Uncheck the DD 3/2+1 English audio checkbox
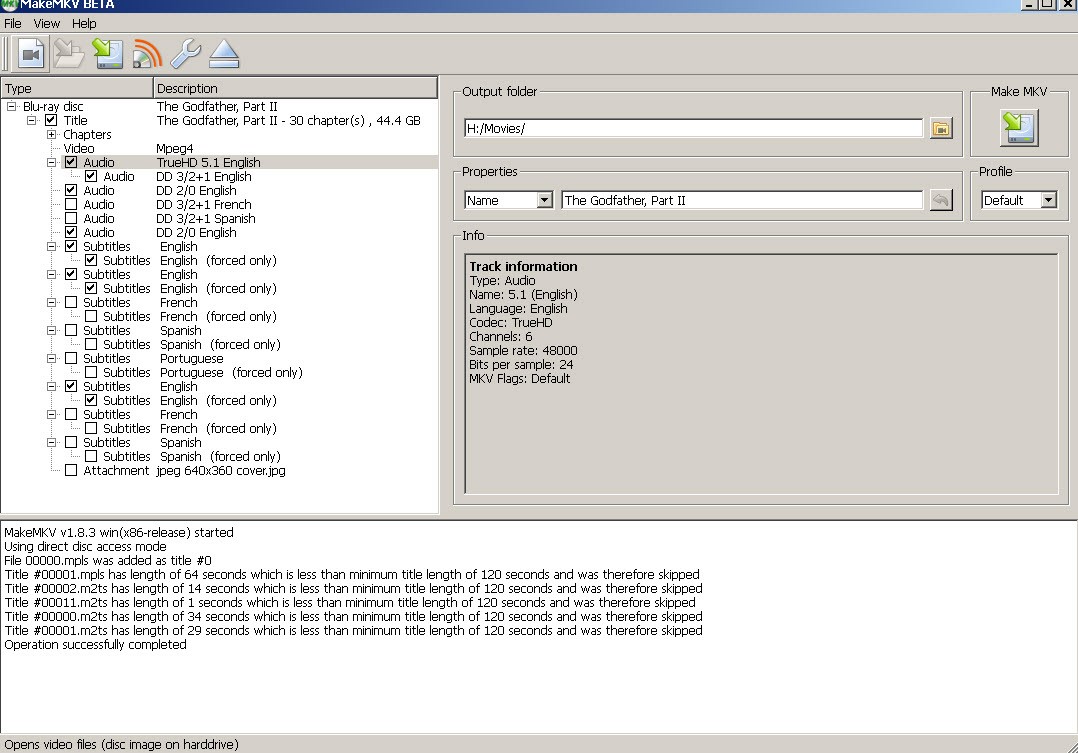 (91, 177)
